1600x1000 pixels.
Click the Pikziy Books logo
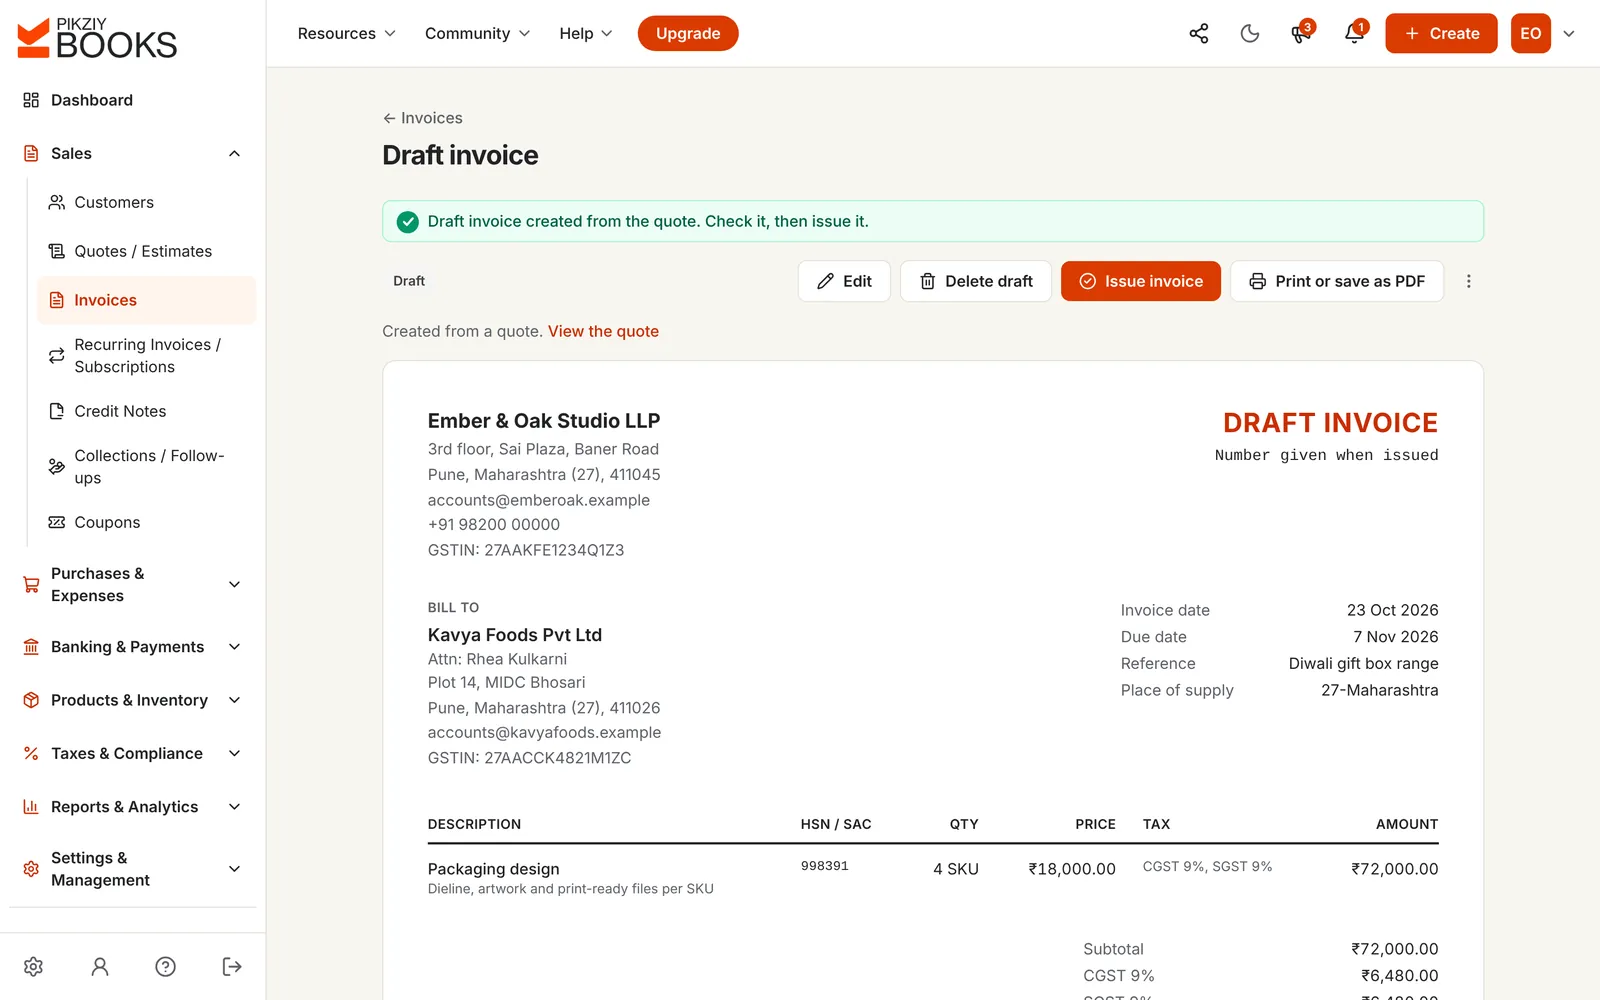coord(98,38)
